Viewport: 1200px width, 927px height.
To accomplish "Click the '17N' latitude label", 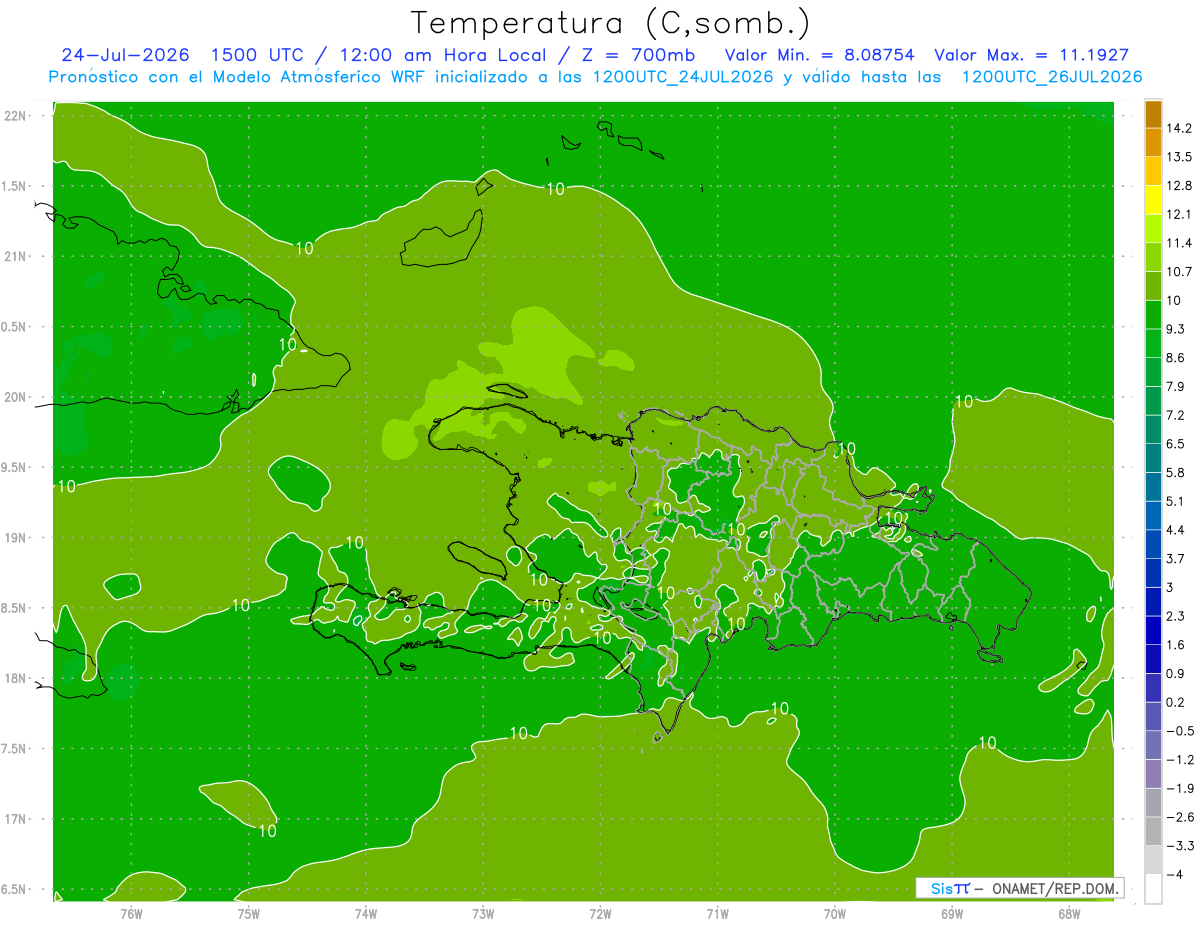I will [x=17, y=820].
